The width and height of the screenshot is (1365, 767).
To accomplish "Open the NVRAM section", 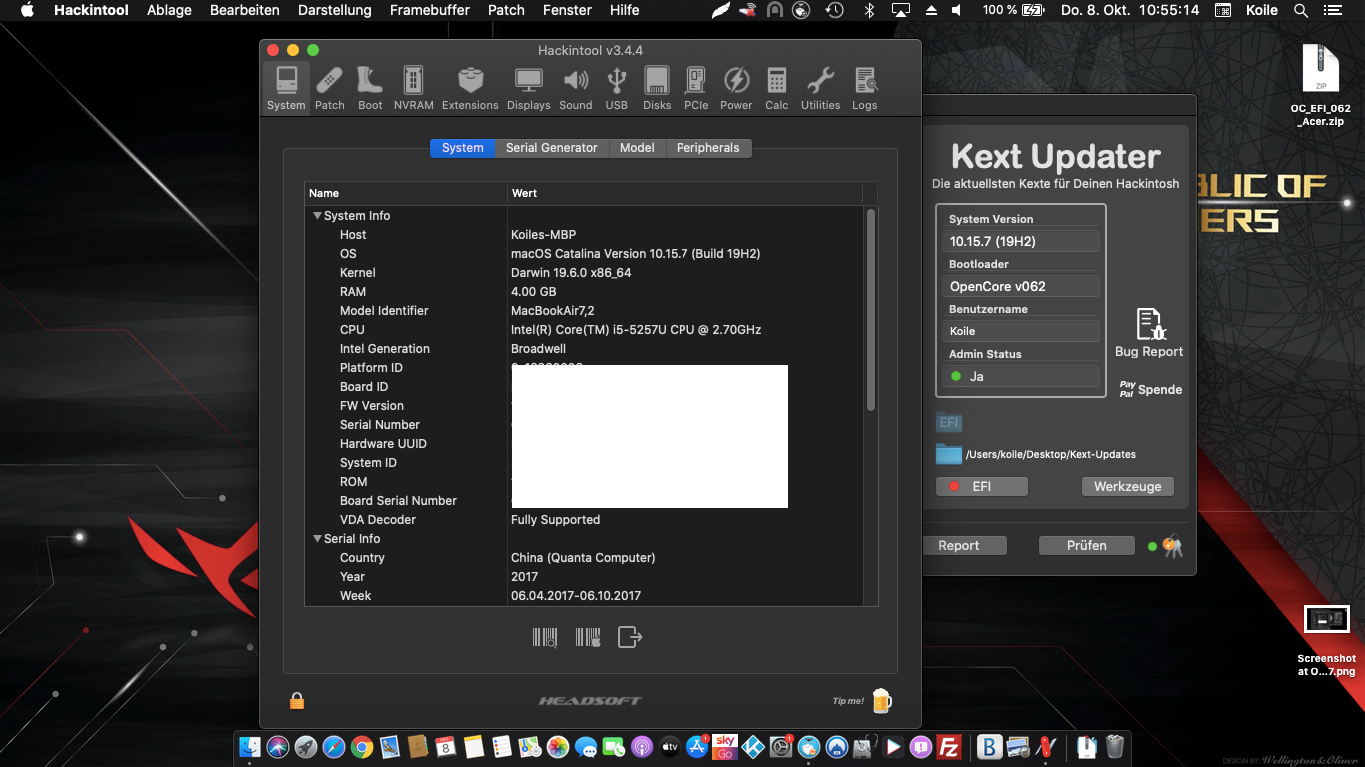I will click(x=413, y=88).
